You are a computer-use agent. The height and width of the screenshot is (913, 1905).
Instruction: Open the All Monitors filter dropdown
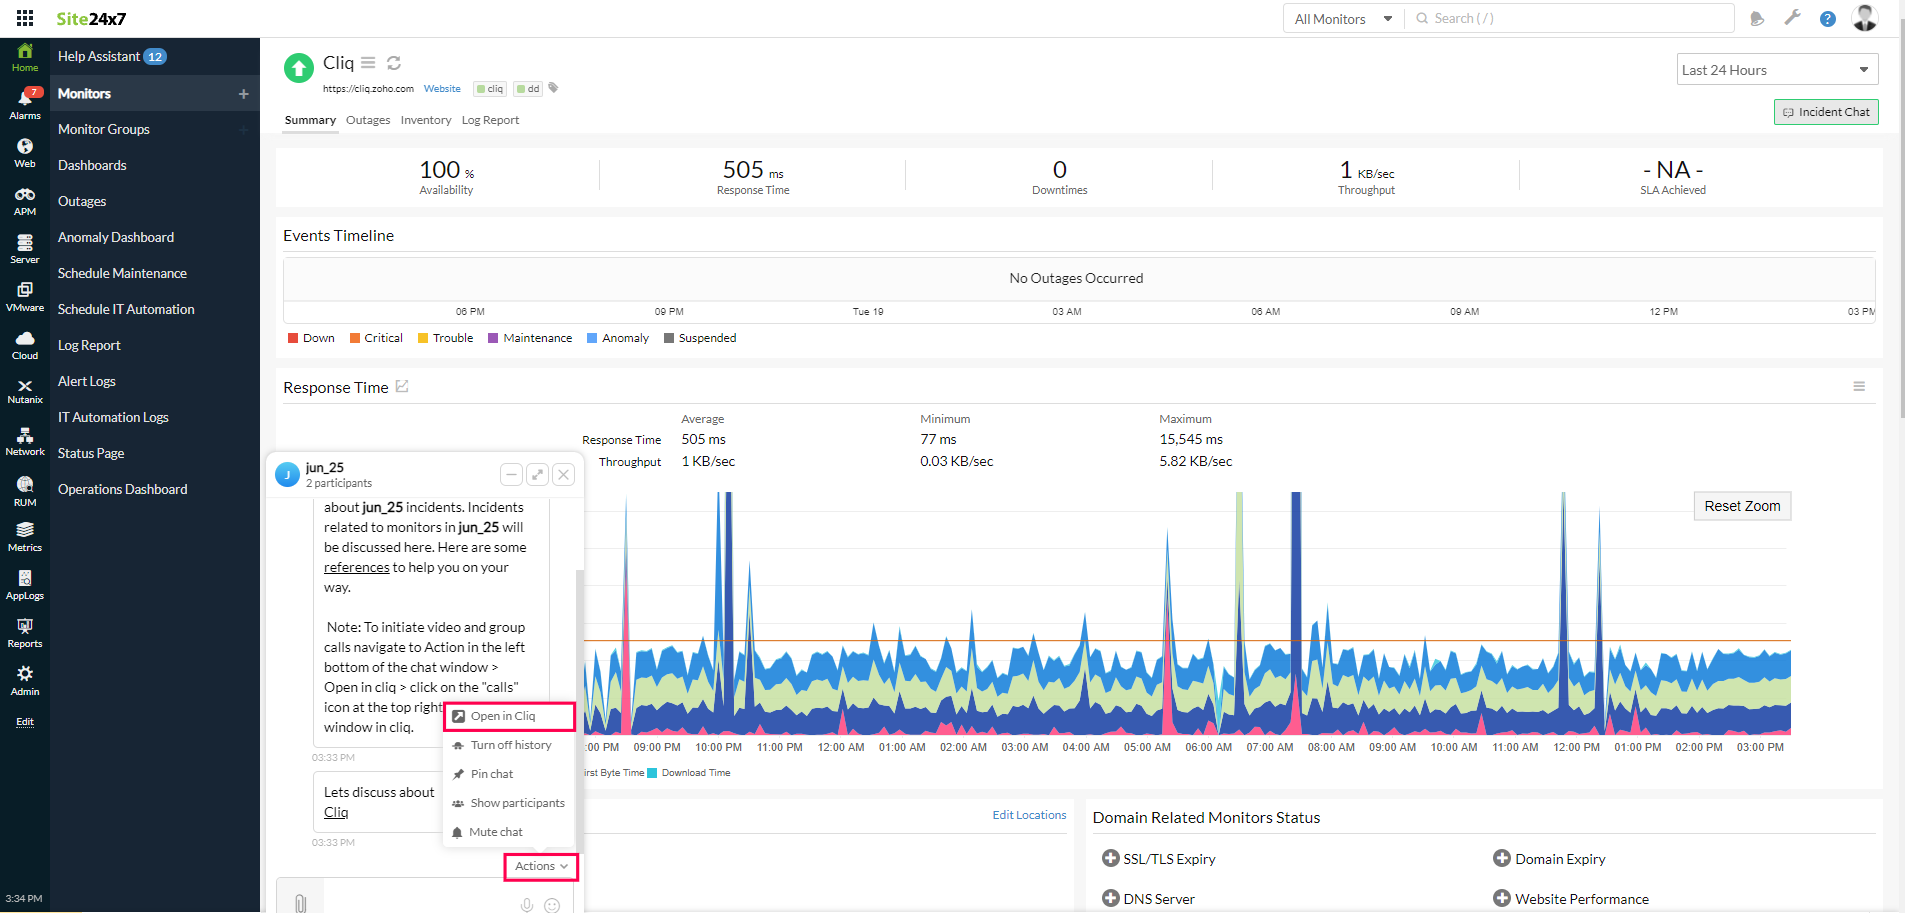(1342, 19)
